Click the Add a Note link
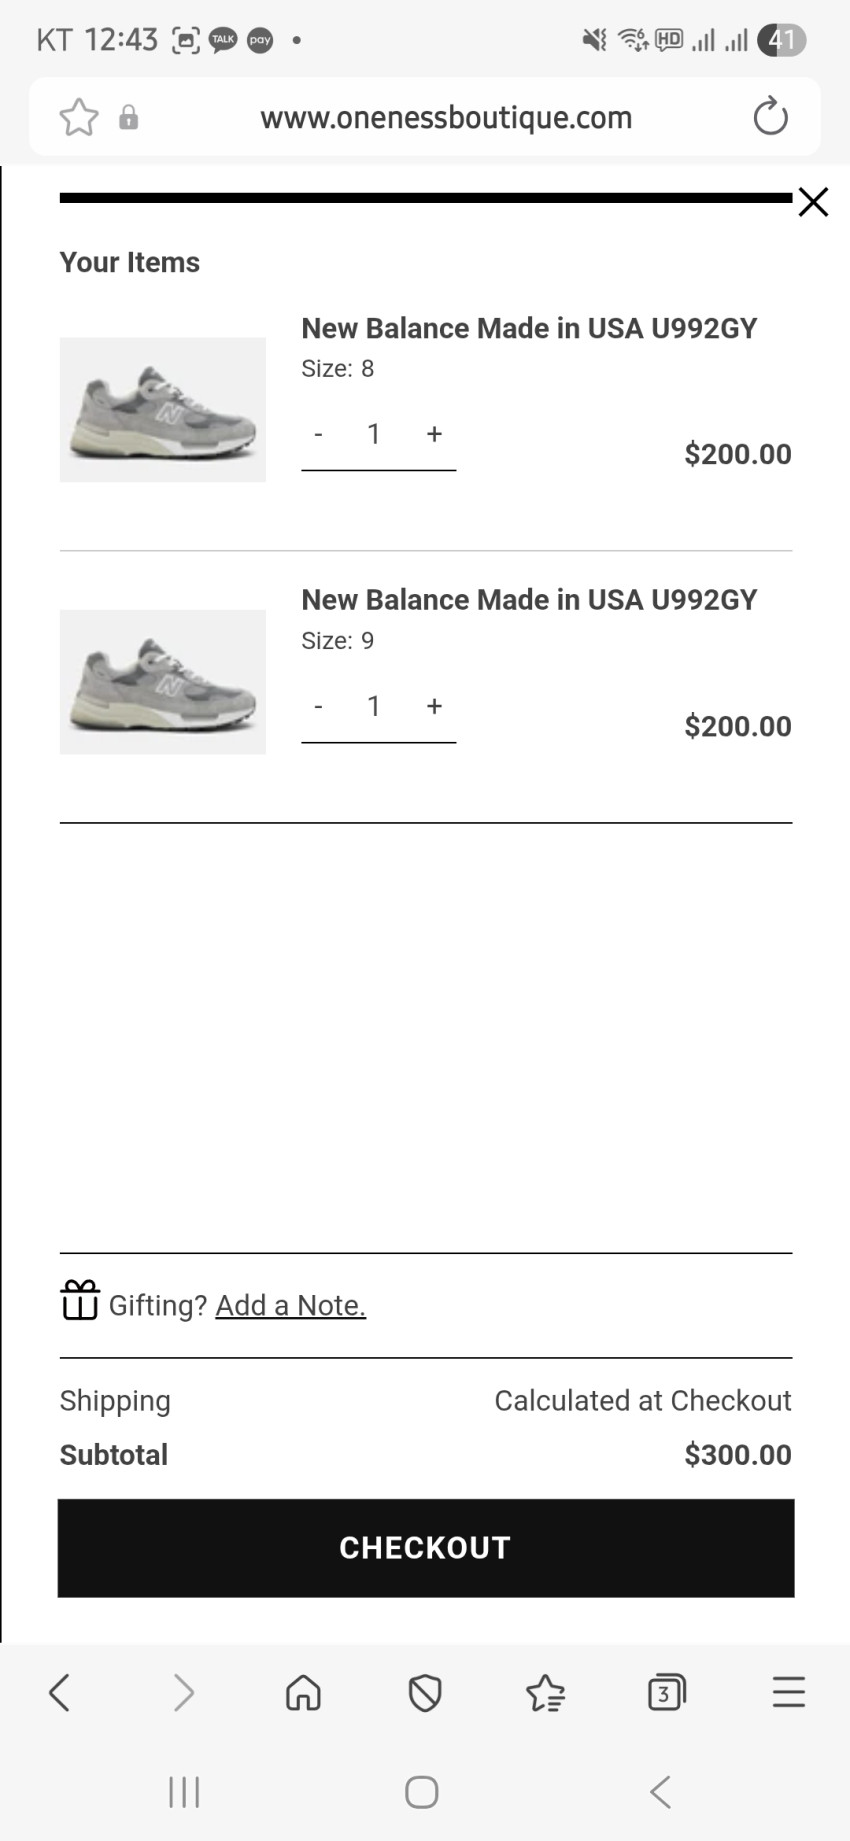 point(290,1305)
